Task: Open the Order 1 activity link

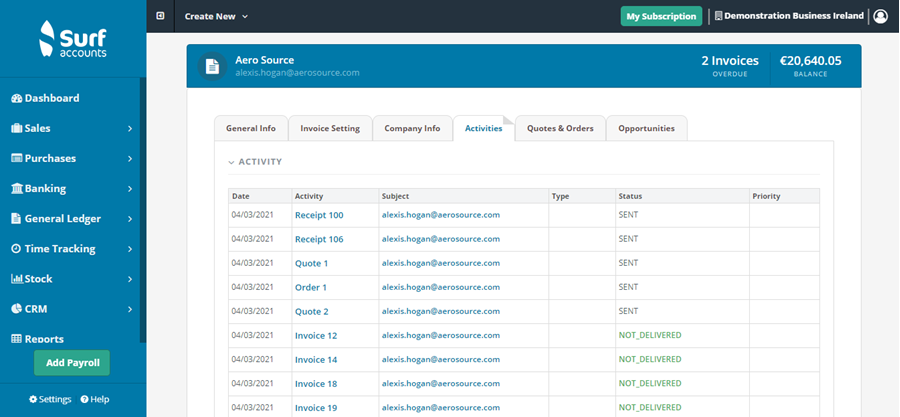Action: click(x=311, y=287)
